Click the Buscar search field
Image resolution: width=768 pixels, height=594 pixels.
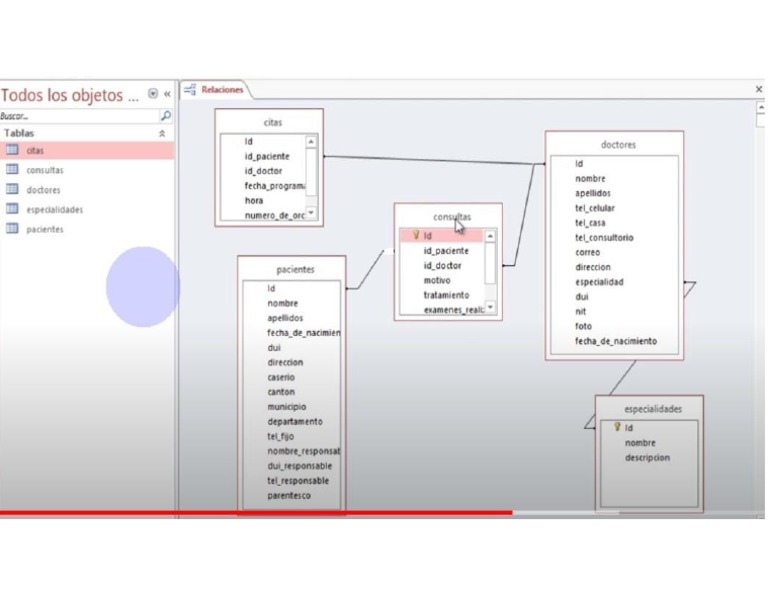[x=79, y=116]
